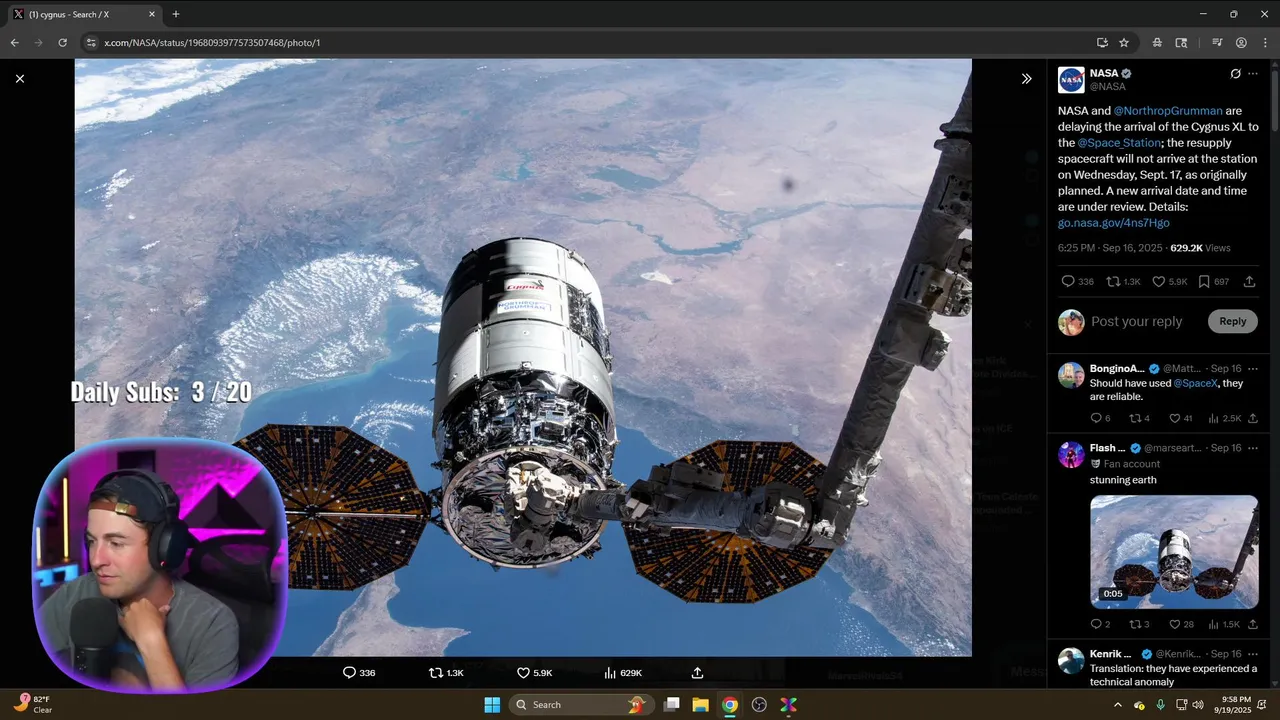The height and width of the screenshot is (720, 1280).
Task: Open the go.nasa.gov/4ns7Hgo link
Action: coord(1113,223)
